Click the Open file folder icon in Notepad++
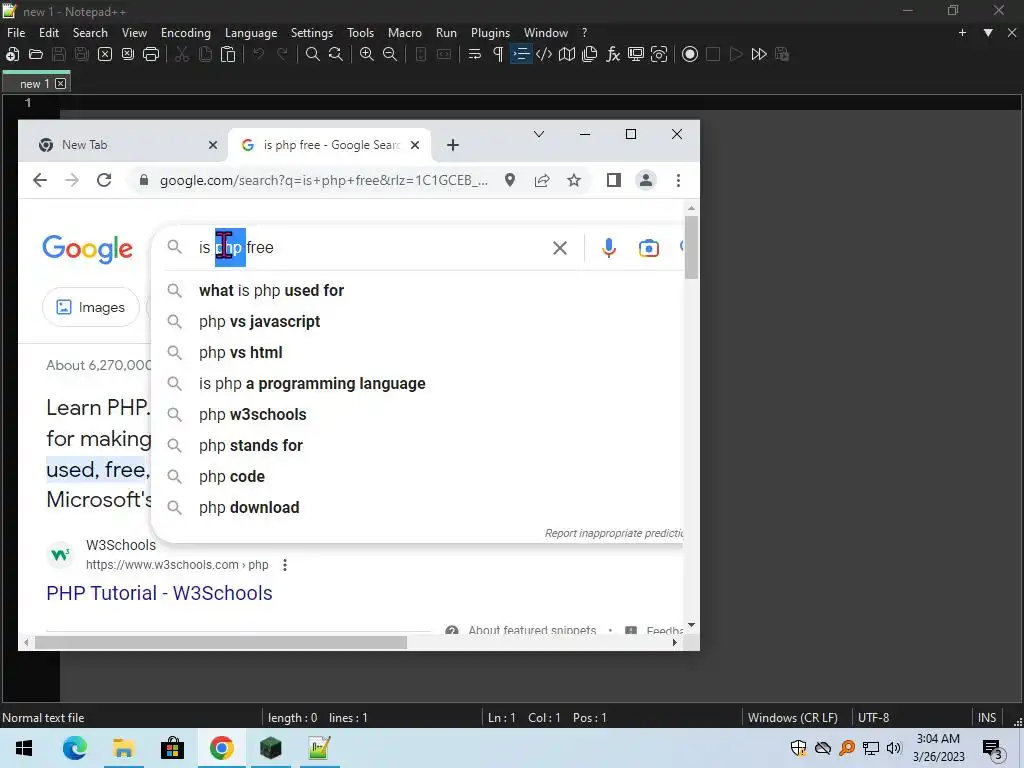 (36, 54)
